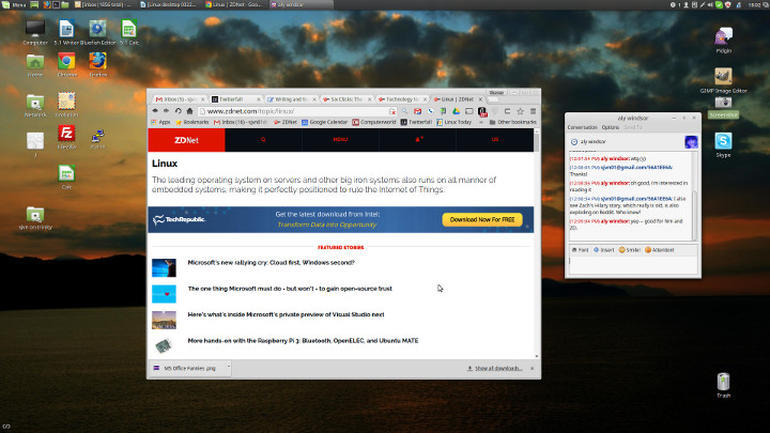Switch to the chat window taskbar entry
Viewport: 770px width, 433px height.
tap(301, 4)
